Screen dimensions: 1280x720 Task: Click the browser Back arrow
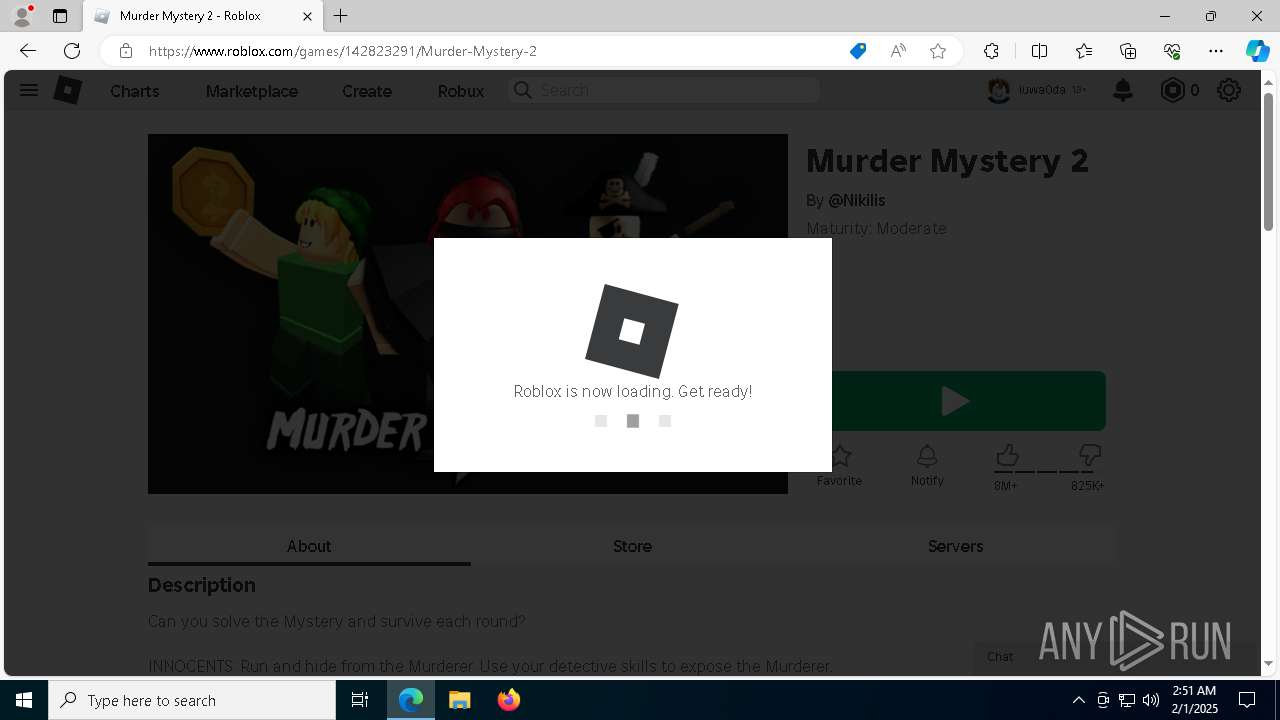coord(27,51)
